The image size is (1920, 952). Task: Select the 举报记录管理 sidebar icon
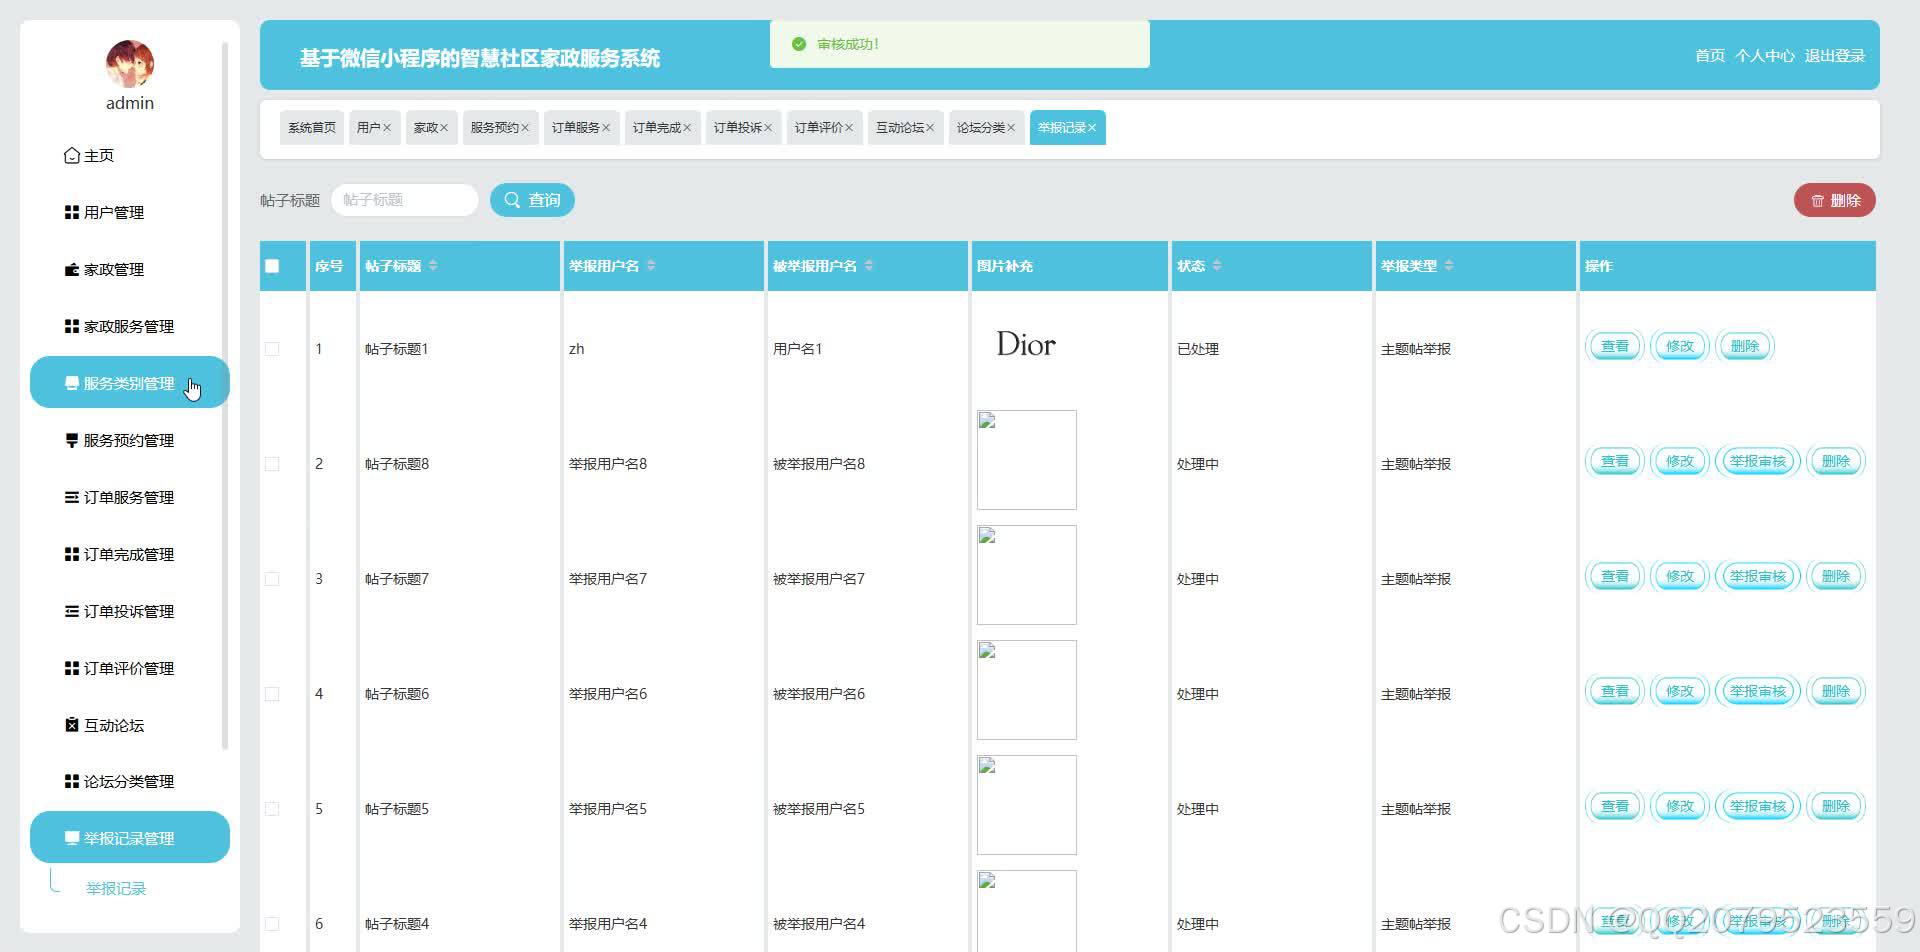(x=71, y=838)
